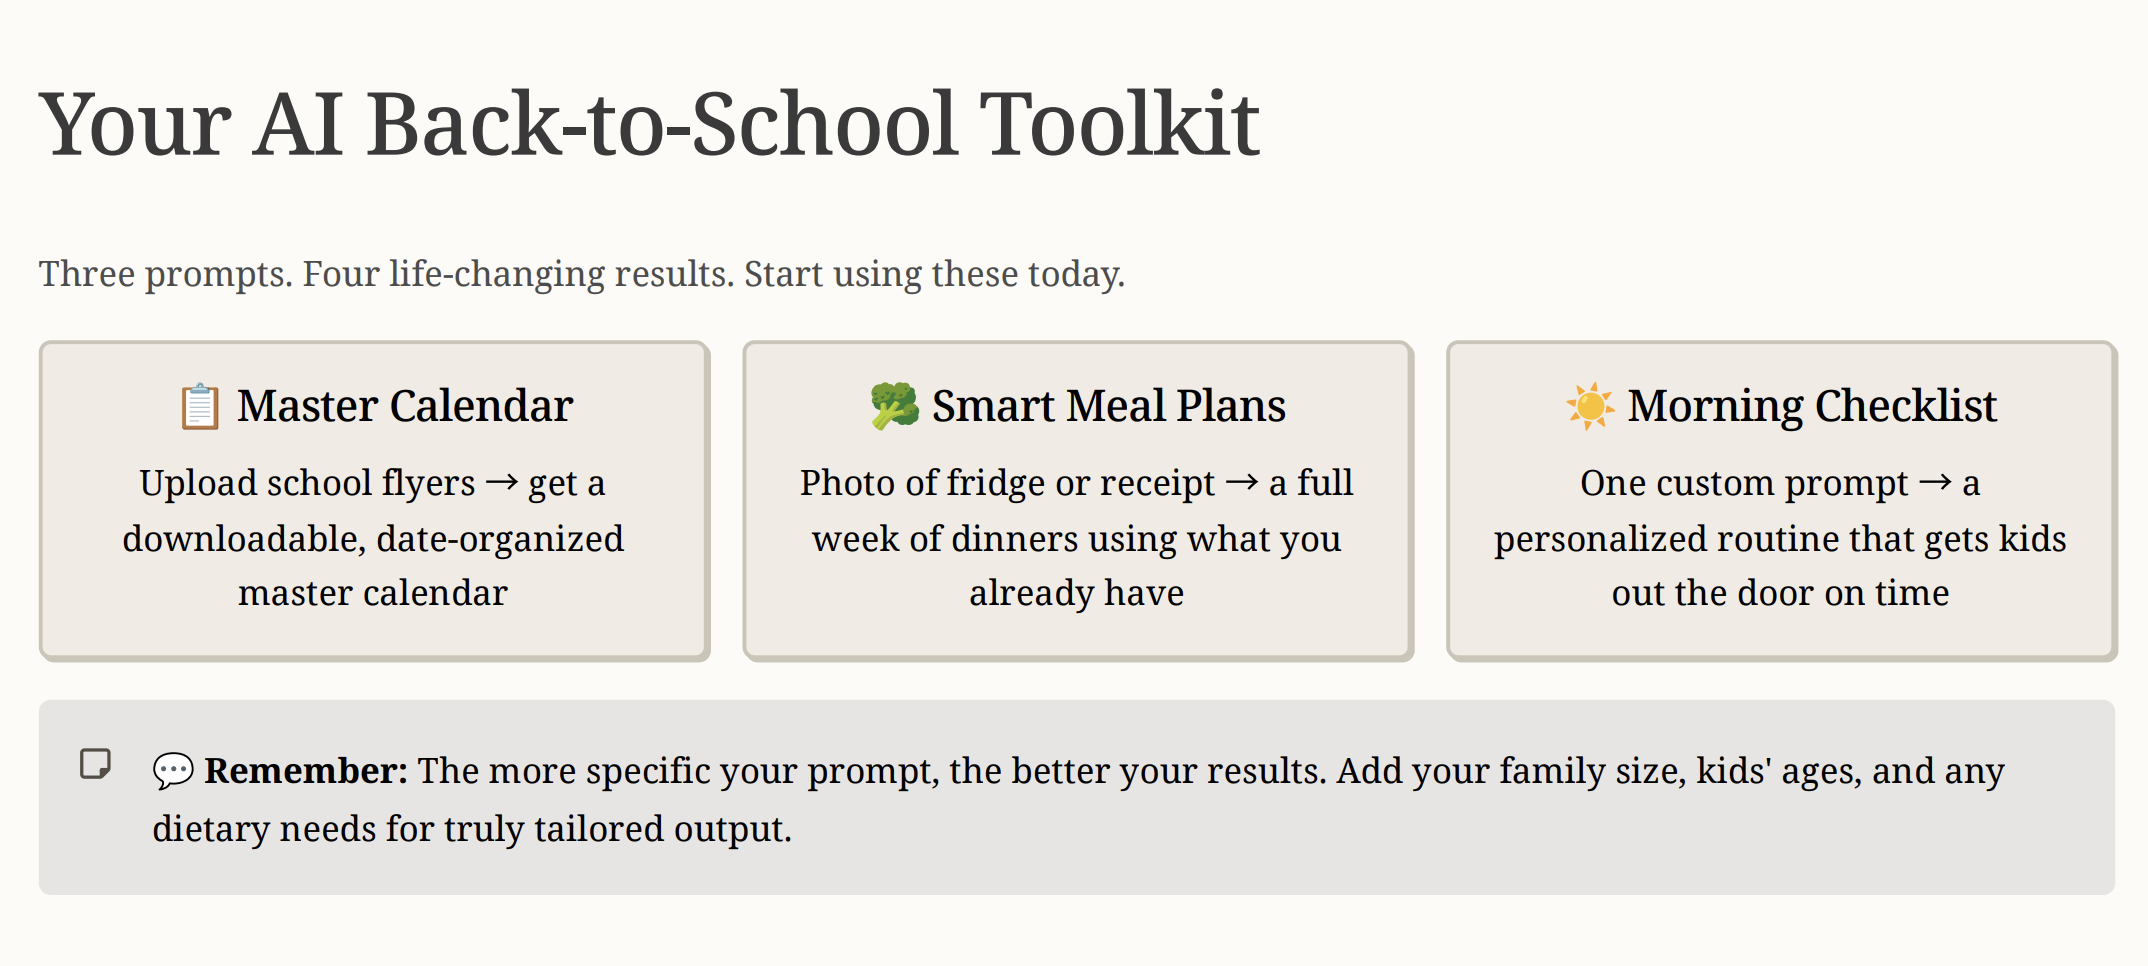Click the 'Upload school flyers' description text
This screenshot has height=966, width=2148.
click(x=373, y=538)
